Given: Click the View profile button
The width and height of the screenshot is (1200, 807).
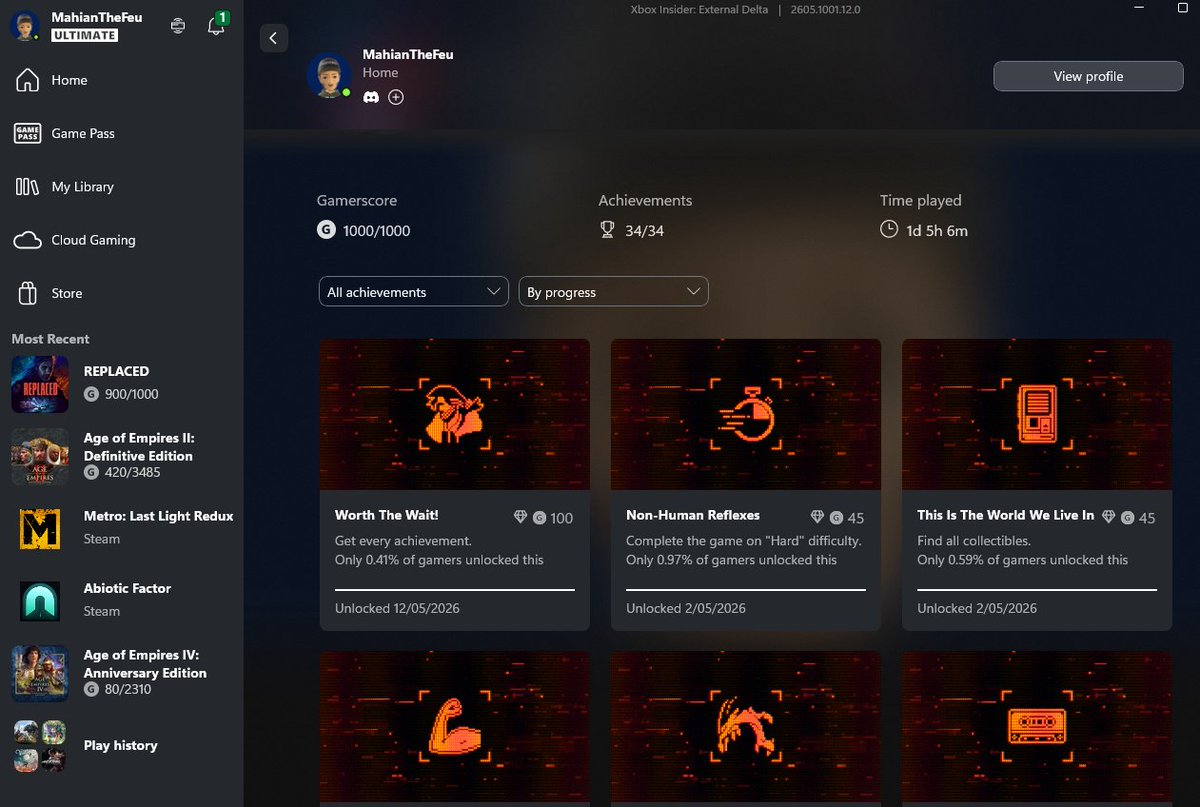Looking at the screenshot, I should 1088,76.
